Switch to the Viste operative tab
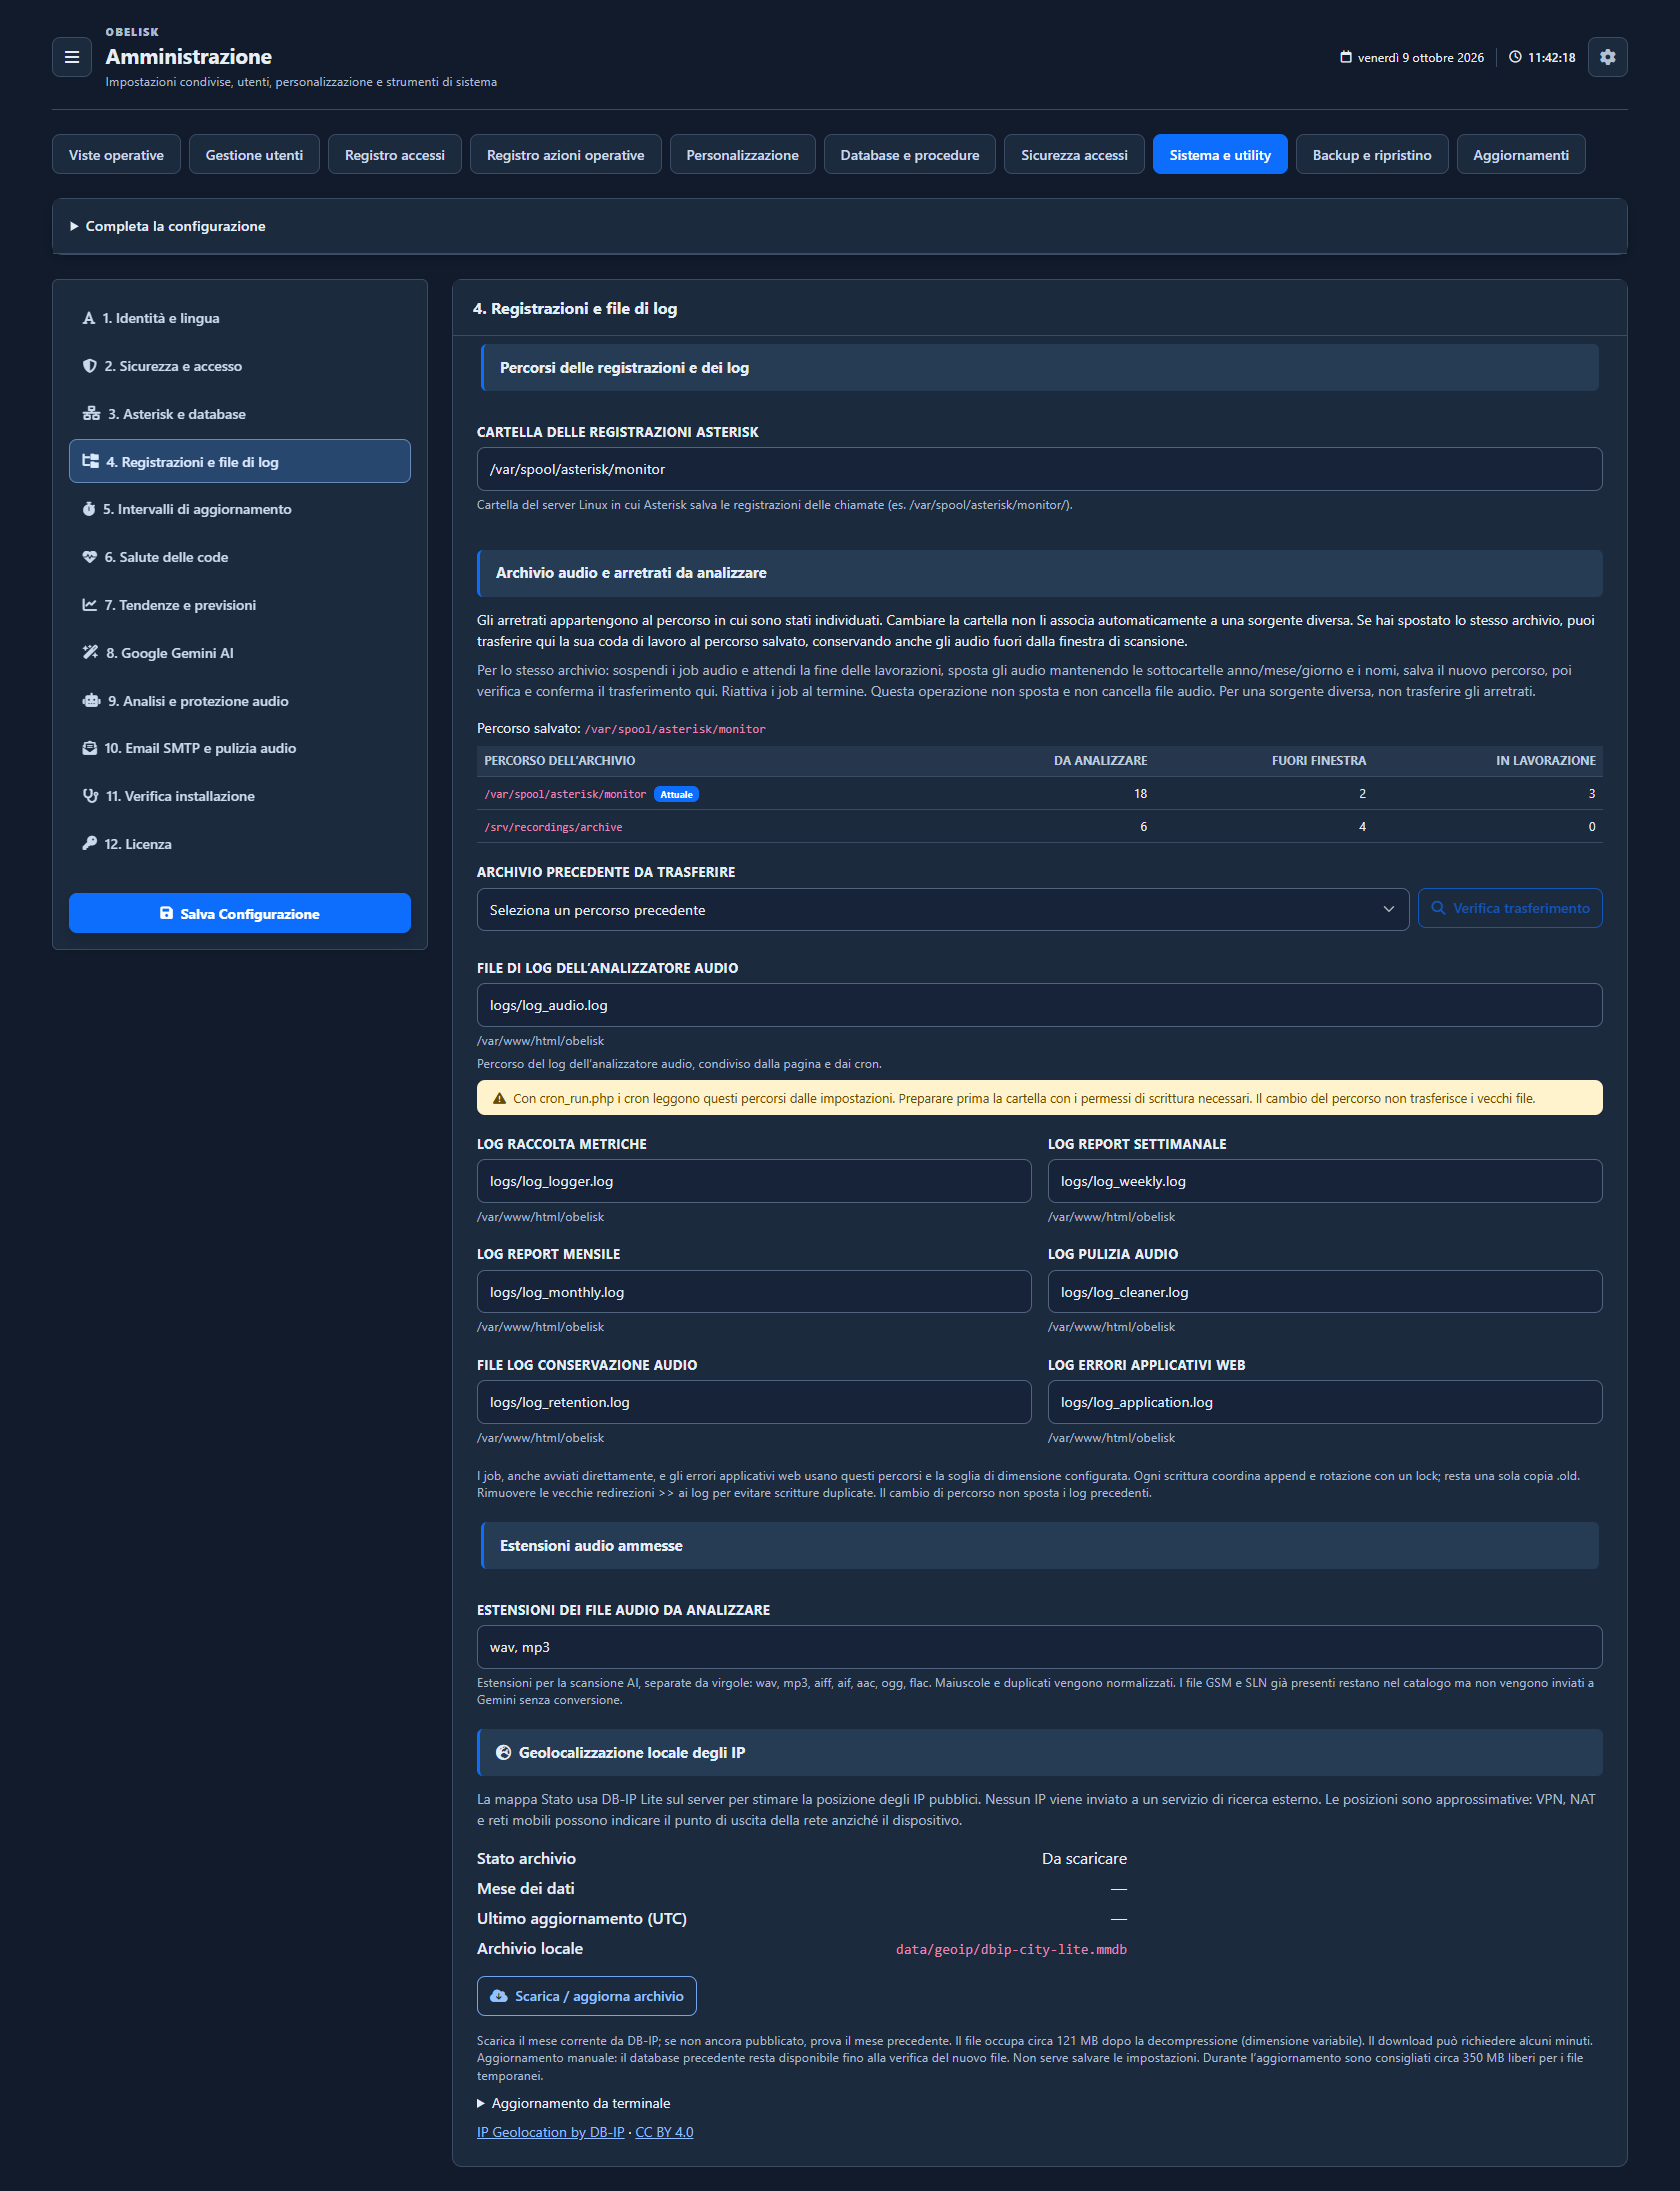This screenshot has height=2191, width=1680. pyautogui.click(x=116, y=155)
